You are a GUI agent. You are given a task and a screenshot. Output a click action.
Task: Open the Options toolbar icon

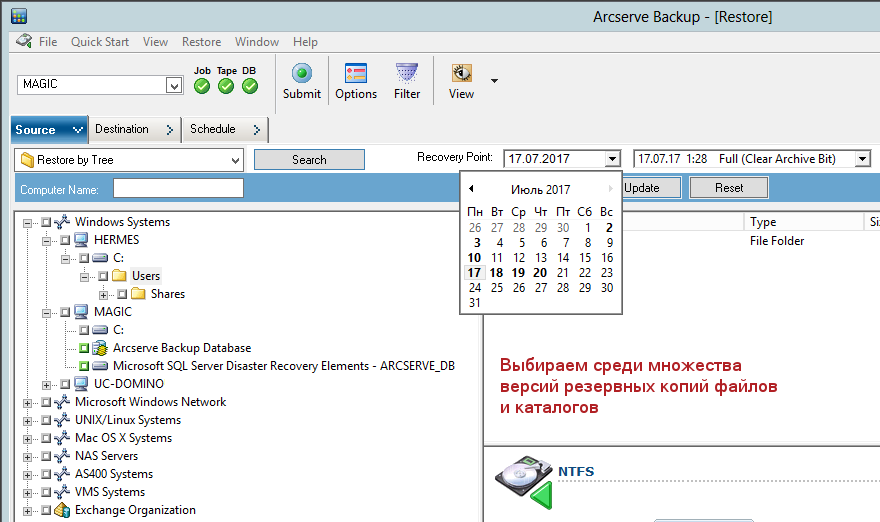coord(356,73)
